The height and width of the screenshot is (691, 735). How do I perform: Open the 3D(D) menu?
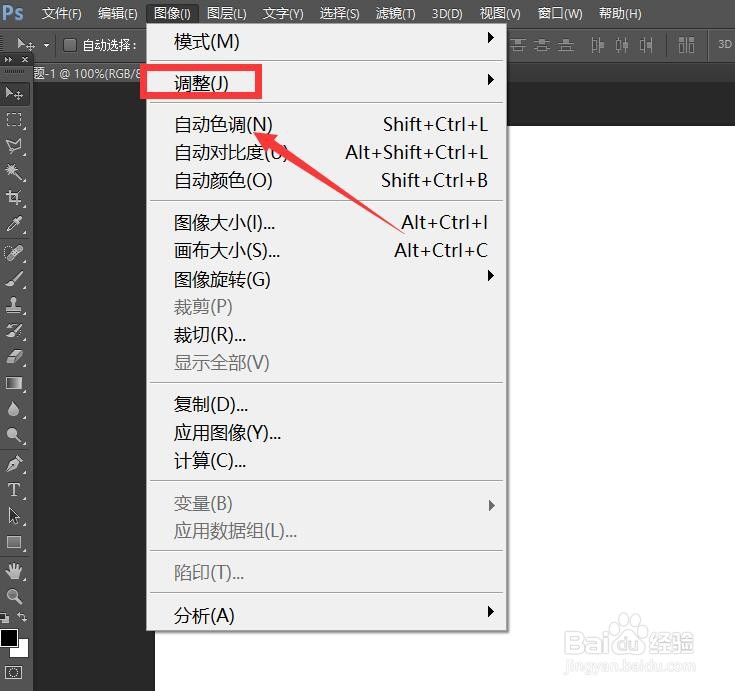tap(447, 13)
